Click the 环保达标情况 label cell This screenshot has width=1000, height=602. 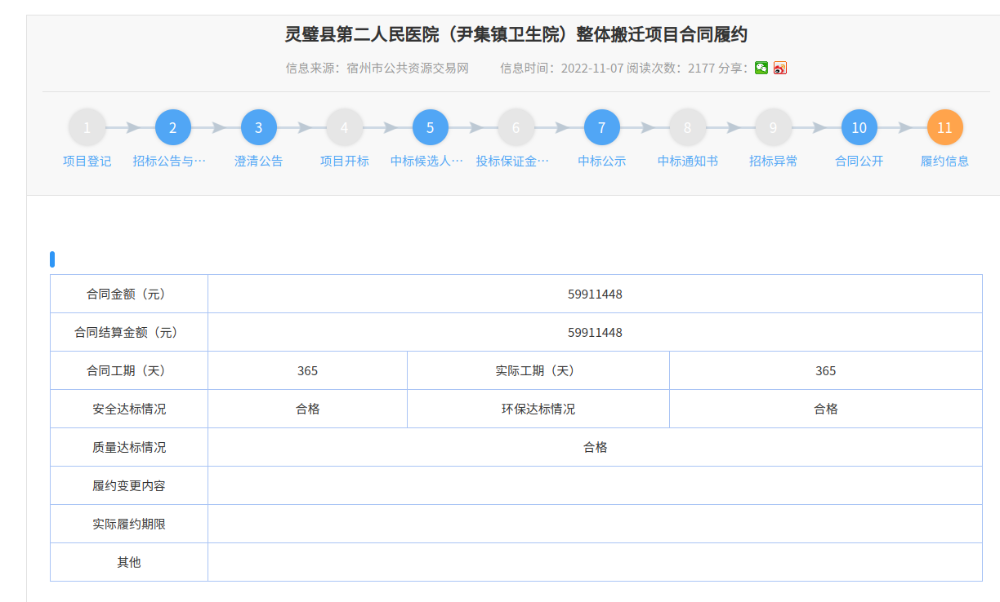(538, 409)
